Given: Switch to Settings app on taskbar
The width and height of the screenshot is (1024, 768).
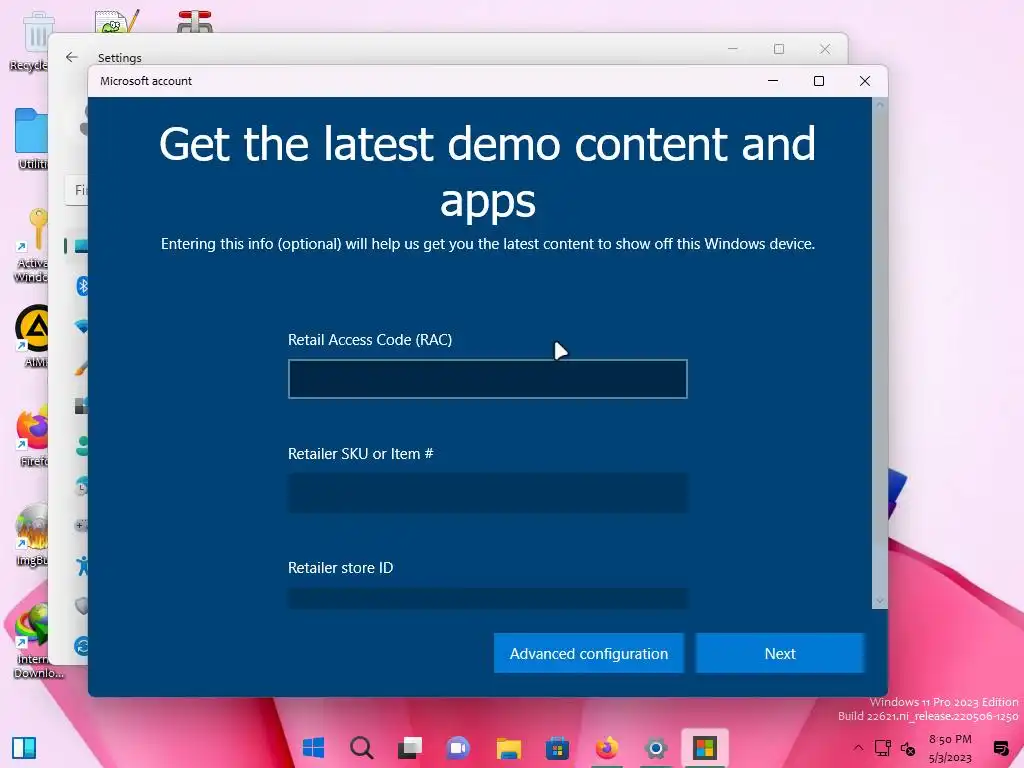Looking at the screenshot, I should point(656,748).
